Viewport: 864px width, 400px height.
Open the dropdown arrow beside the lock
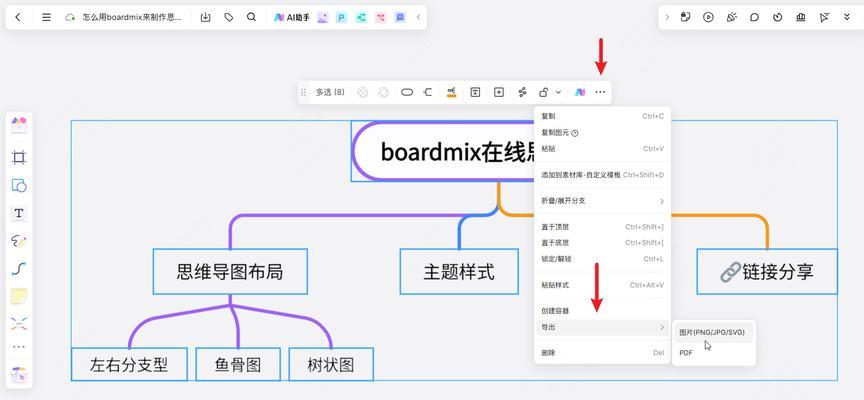[x=558, y=93]
